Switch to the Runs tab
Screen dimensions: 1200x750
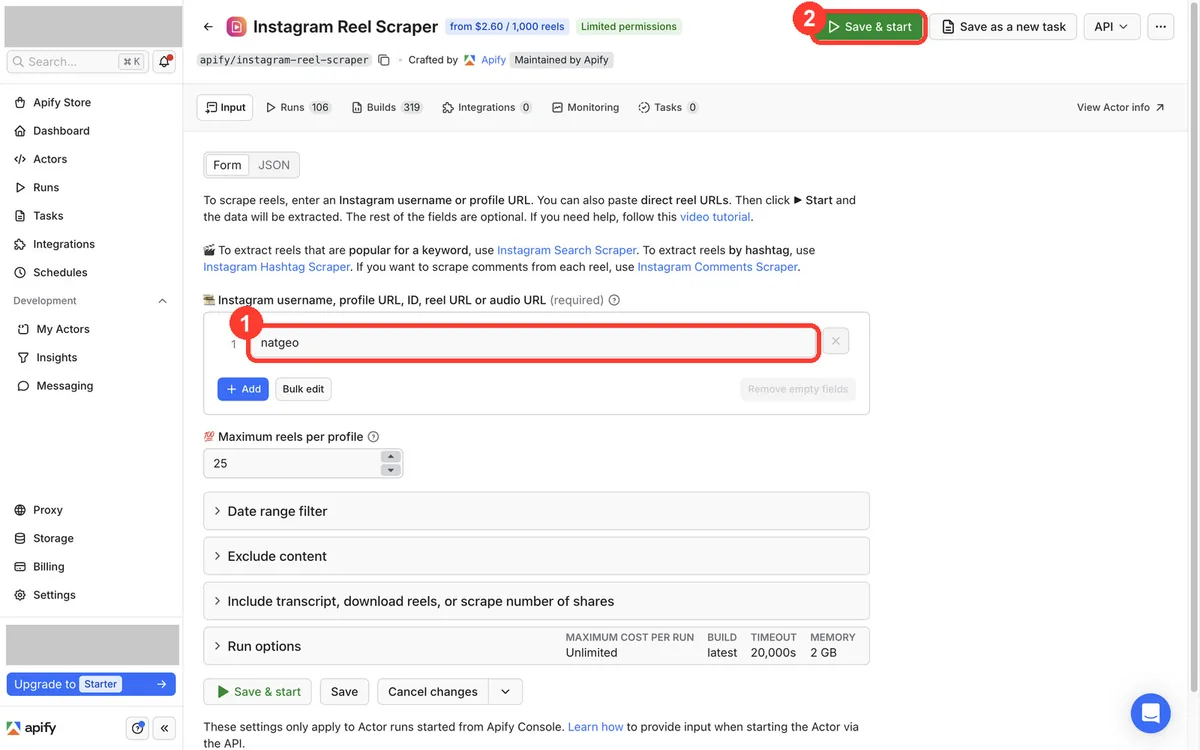298,107
